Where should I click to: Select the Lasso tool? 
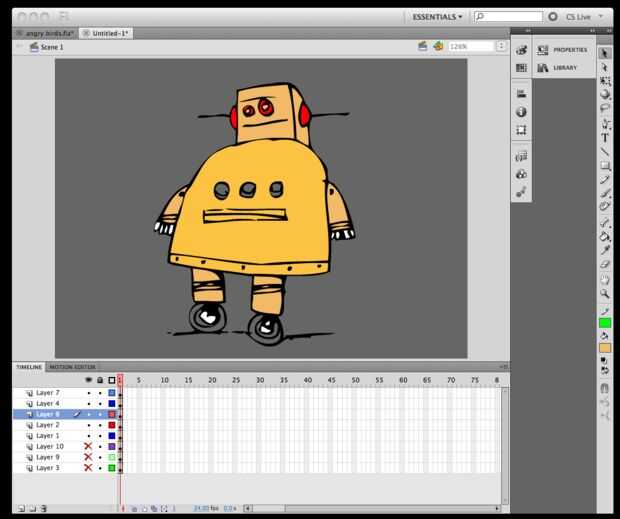click(605, 108)
